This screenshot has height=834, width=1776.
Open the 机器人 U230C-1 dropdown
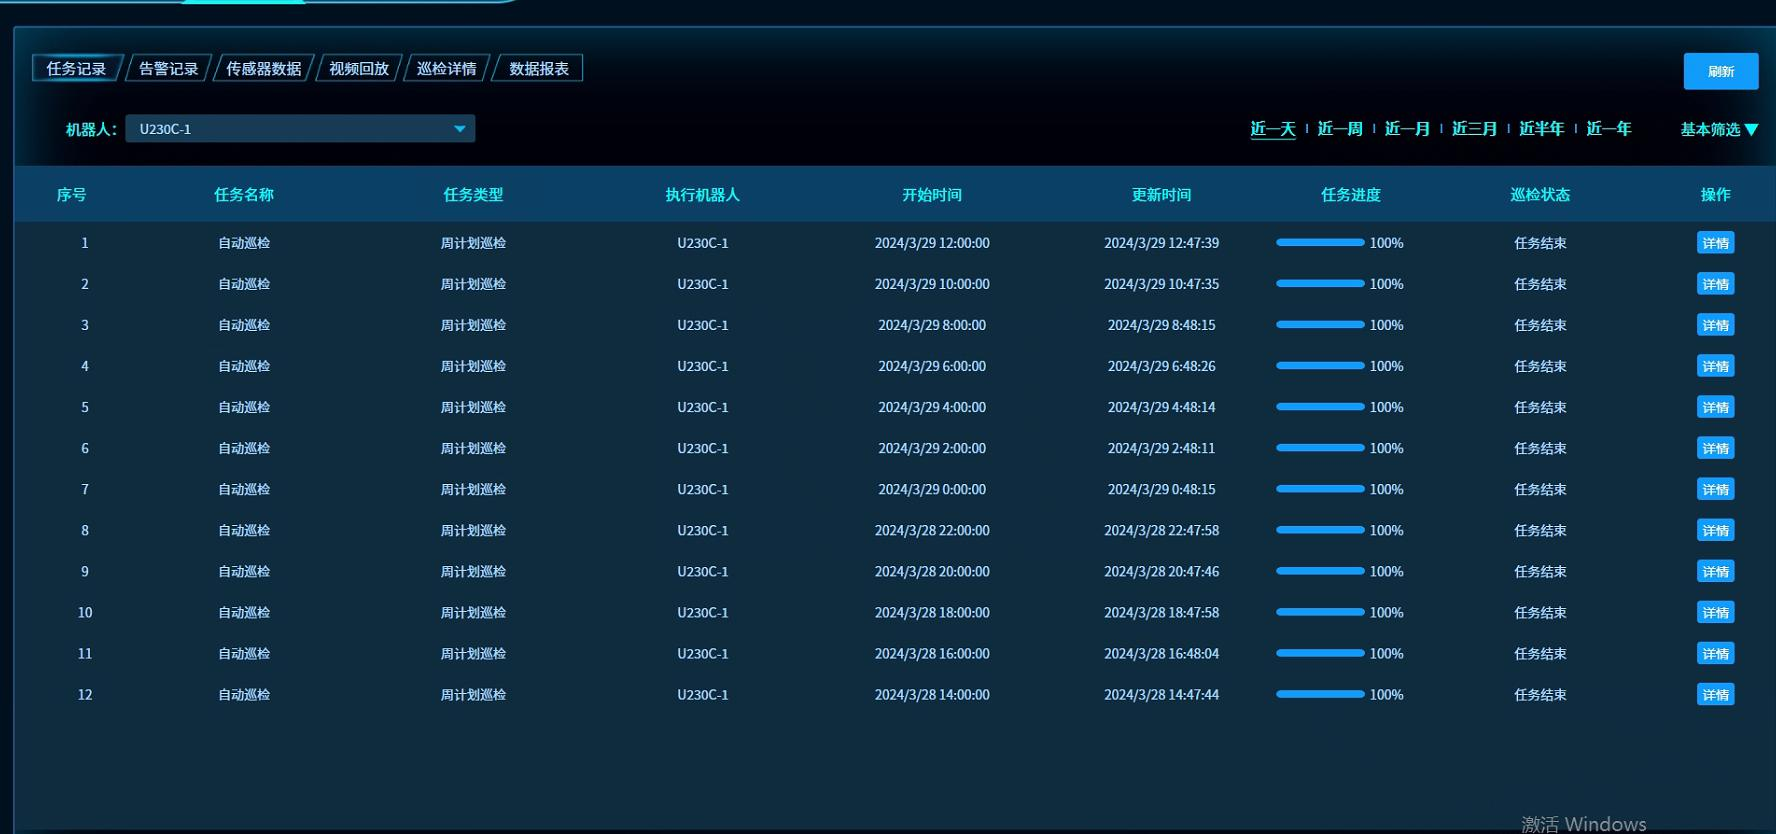(x=300, y=128)
